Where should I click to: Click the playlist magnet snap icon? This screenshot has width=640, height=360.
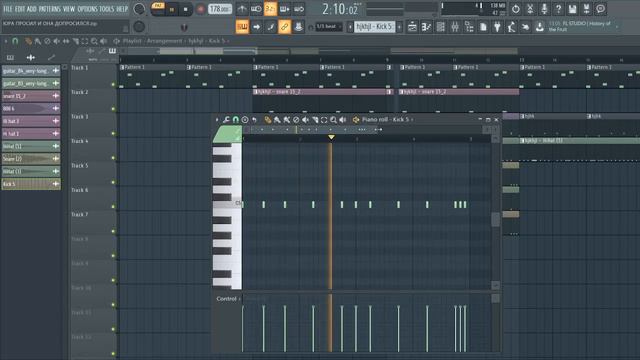pyautogui.click(x=15, y=41)
